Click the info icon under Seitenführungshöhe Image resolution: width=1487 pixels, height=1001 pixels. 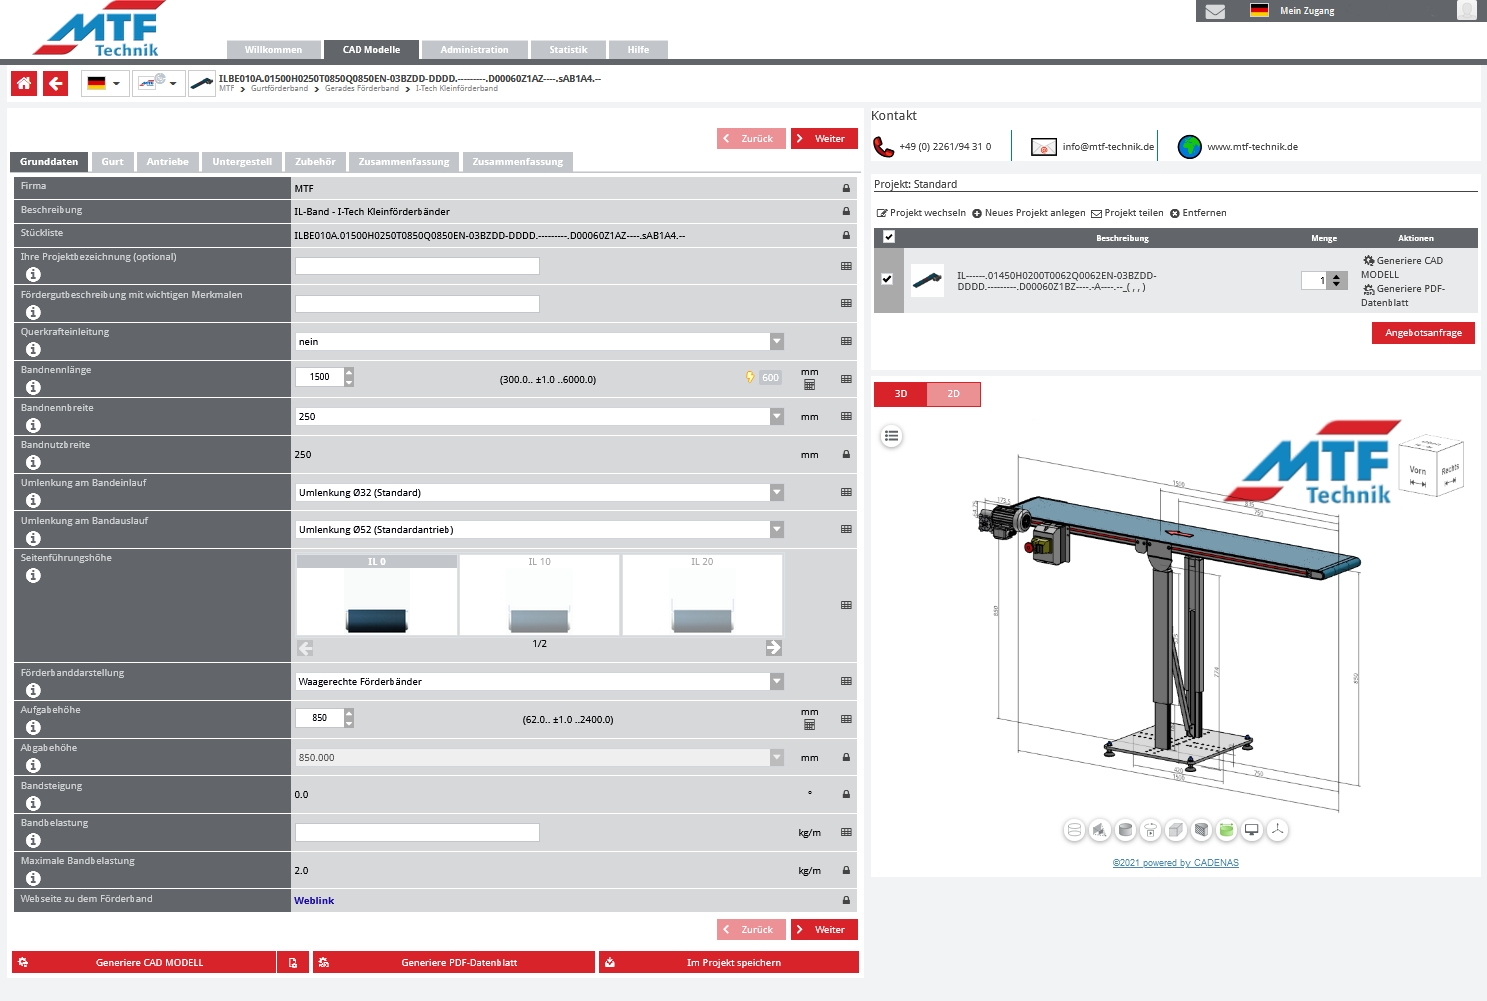click(33, 575)
